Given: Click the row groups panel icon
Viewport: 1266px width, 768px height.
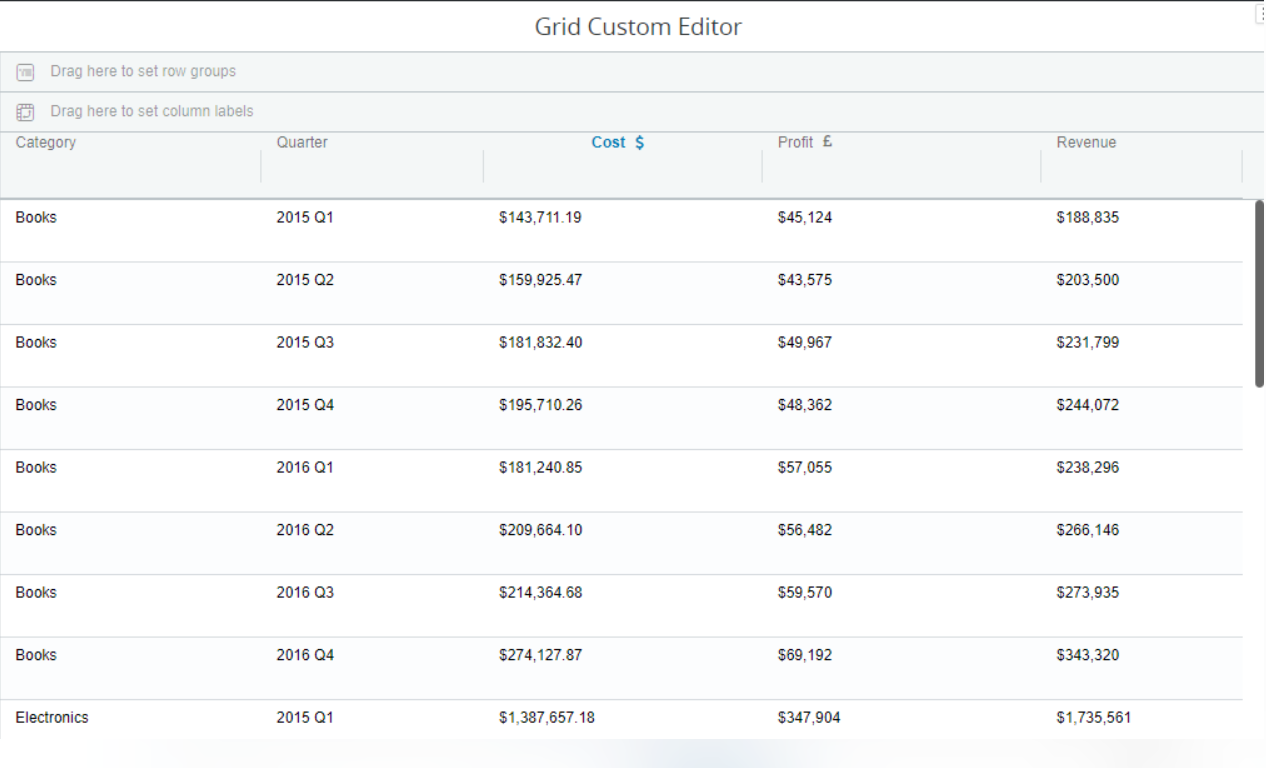Looking at the screenshot, I should pyautogui.click(x=26, y=72).
